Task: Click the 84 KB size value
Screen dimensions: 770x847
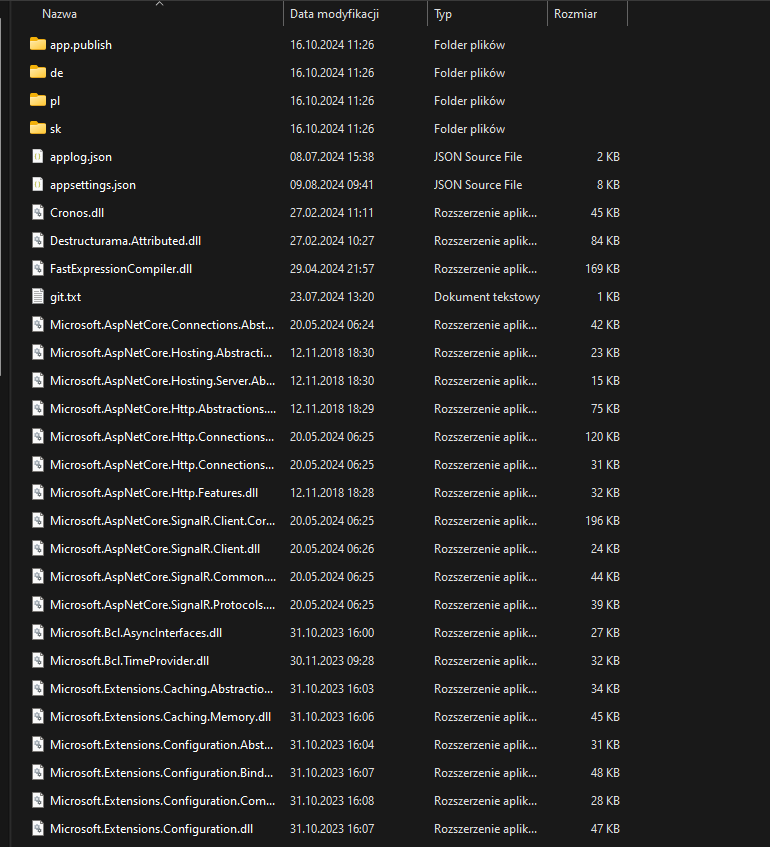Action: tap(605, 241)
